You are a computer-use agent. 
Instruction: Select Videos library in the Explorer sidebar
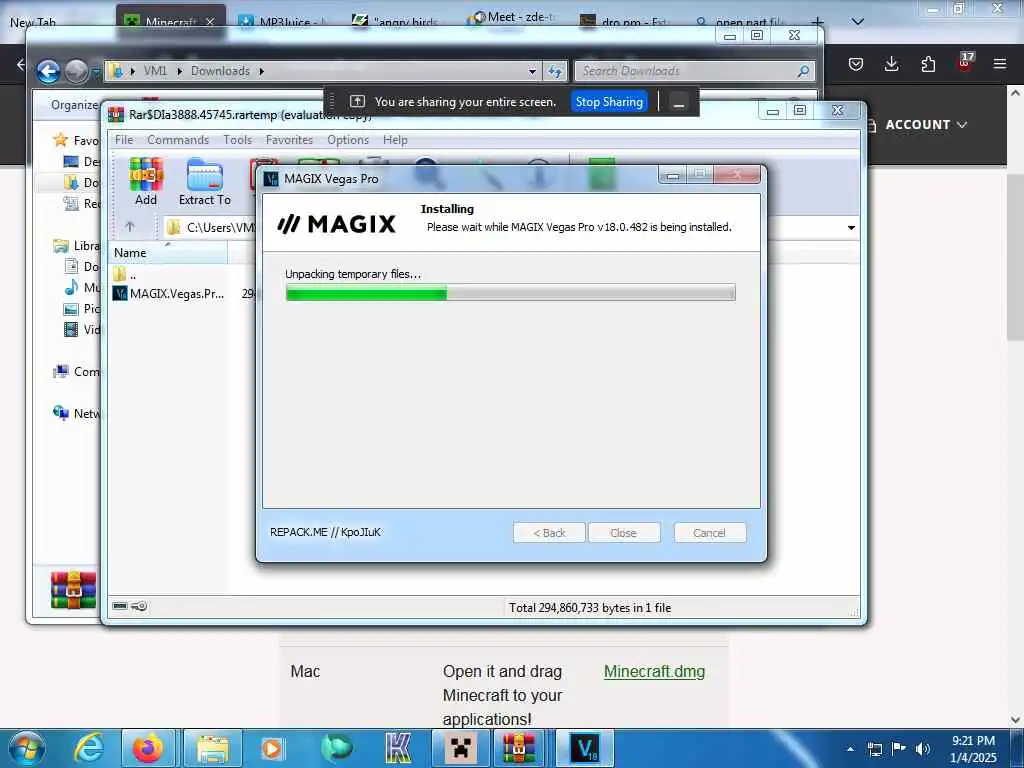click(x=82, y=330)
